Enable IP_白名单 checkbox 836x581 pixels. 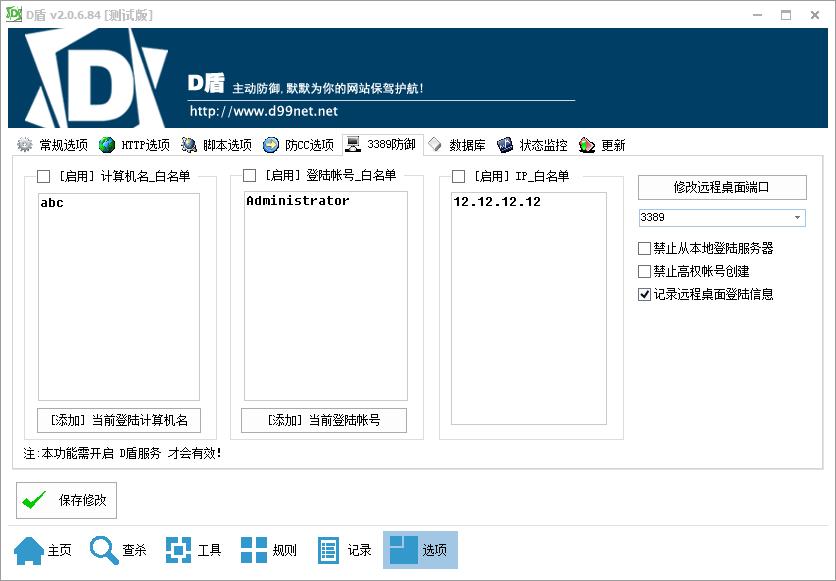[x=459, y=176]
